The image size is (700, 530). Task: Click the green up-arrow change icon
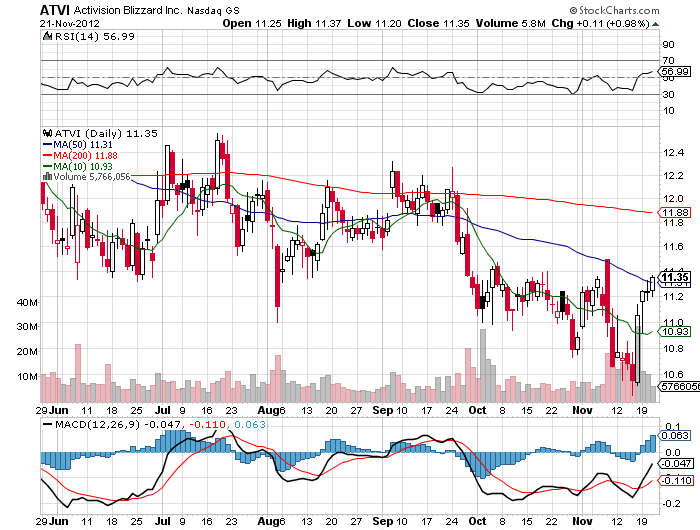coord(655,24)
